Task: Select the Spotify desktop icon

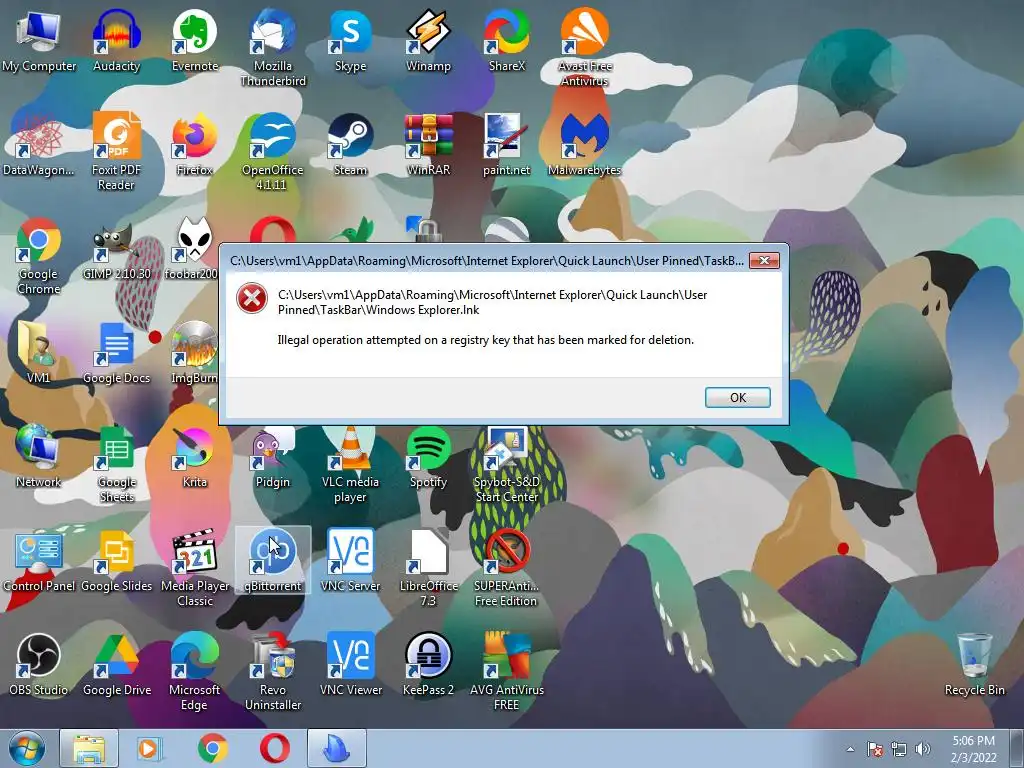Action: pyautogui.click(x=428, y=457)
